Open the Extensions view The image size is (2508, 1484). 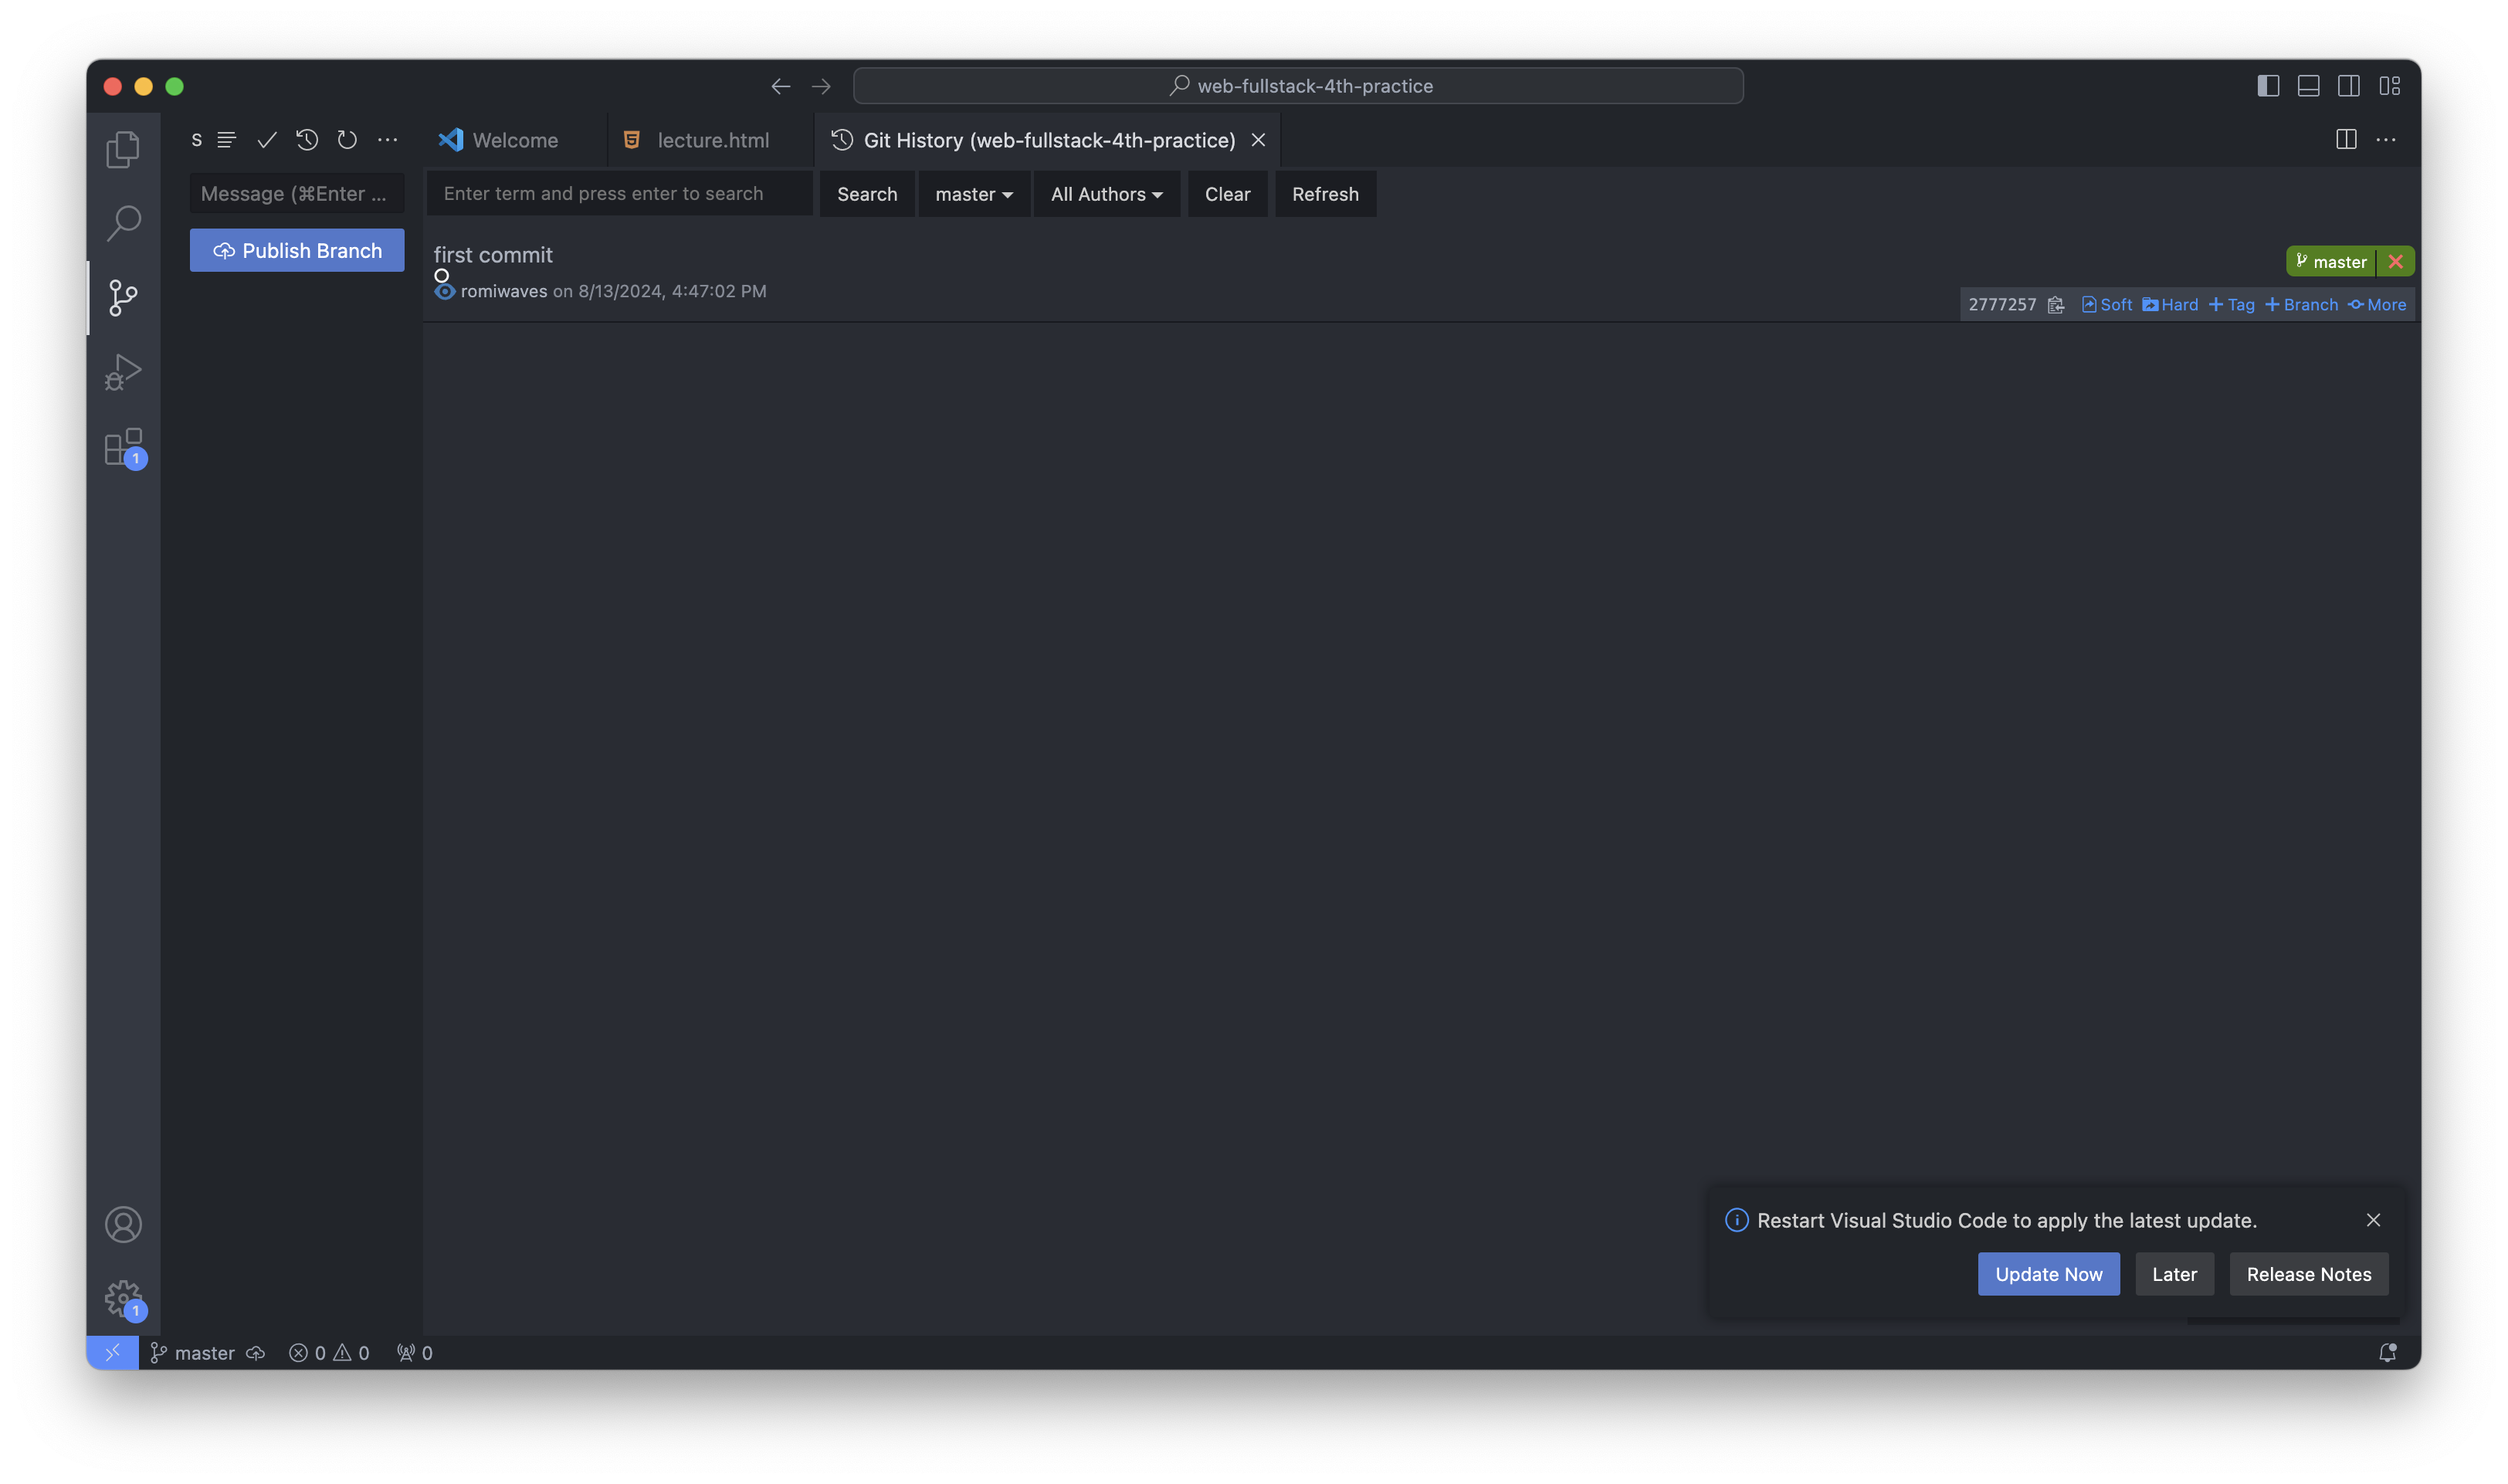123,447
